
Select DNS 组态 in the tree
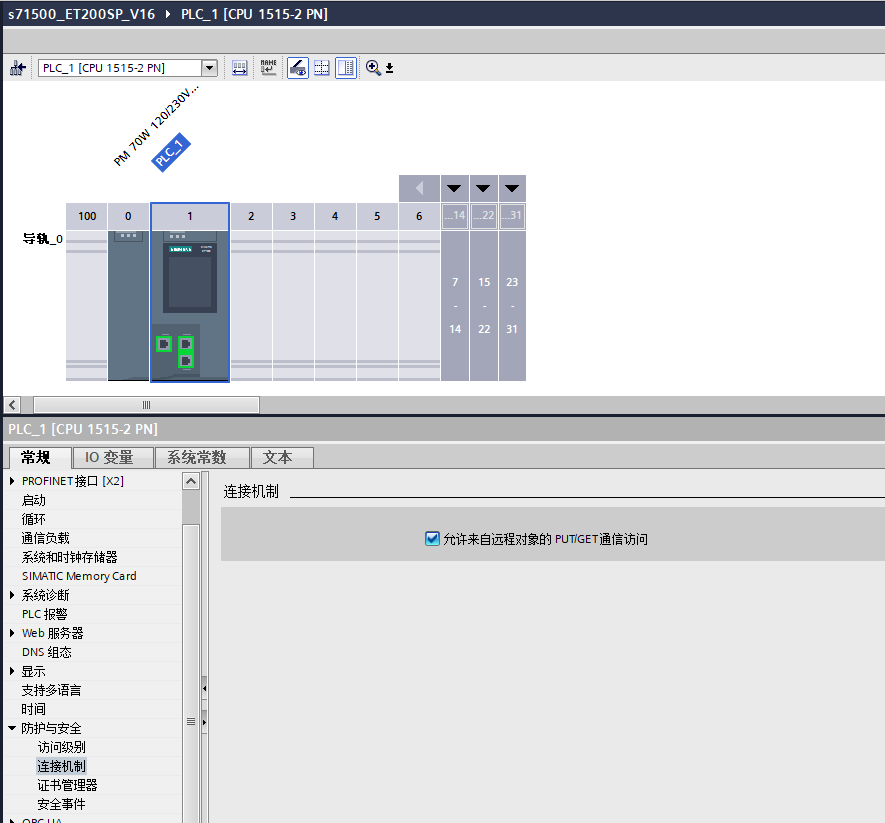tap(47, 652)
